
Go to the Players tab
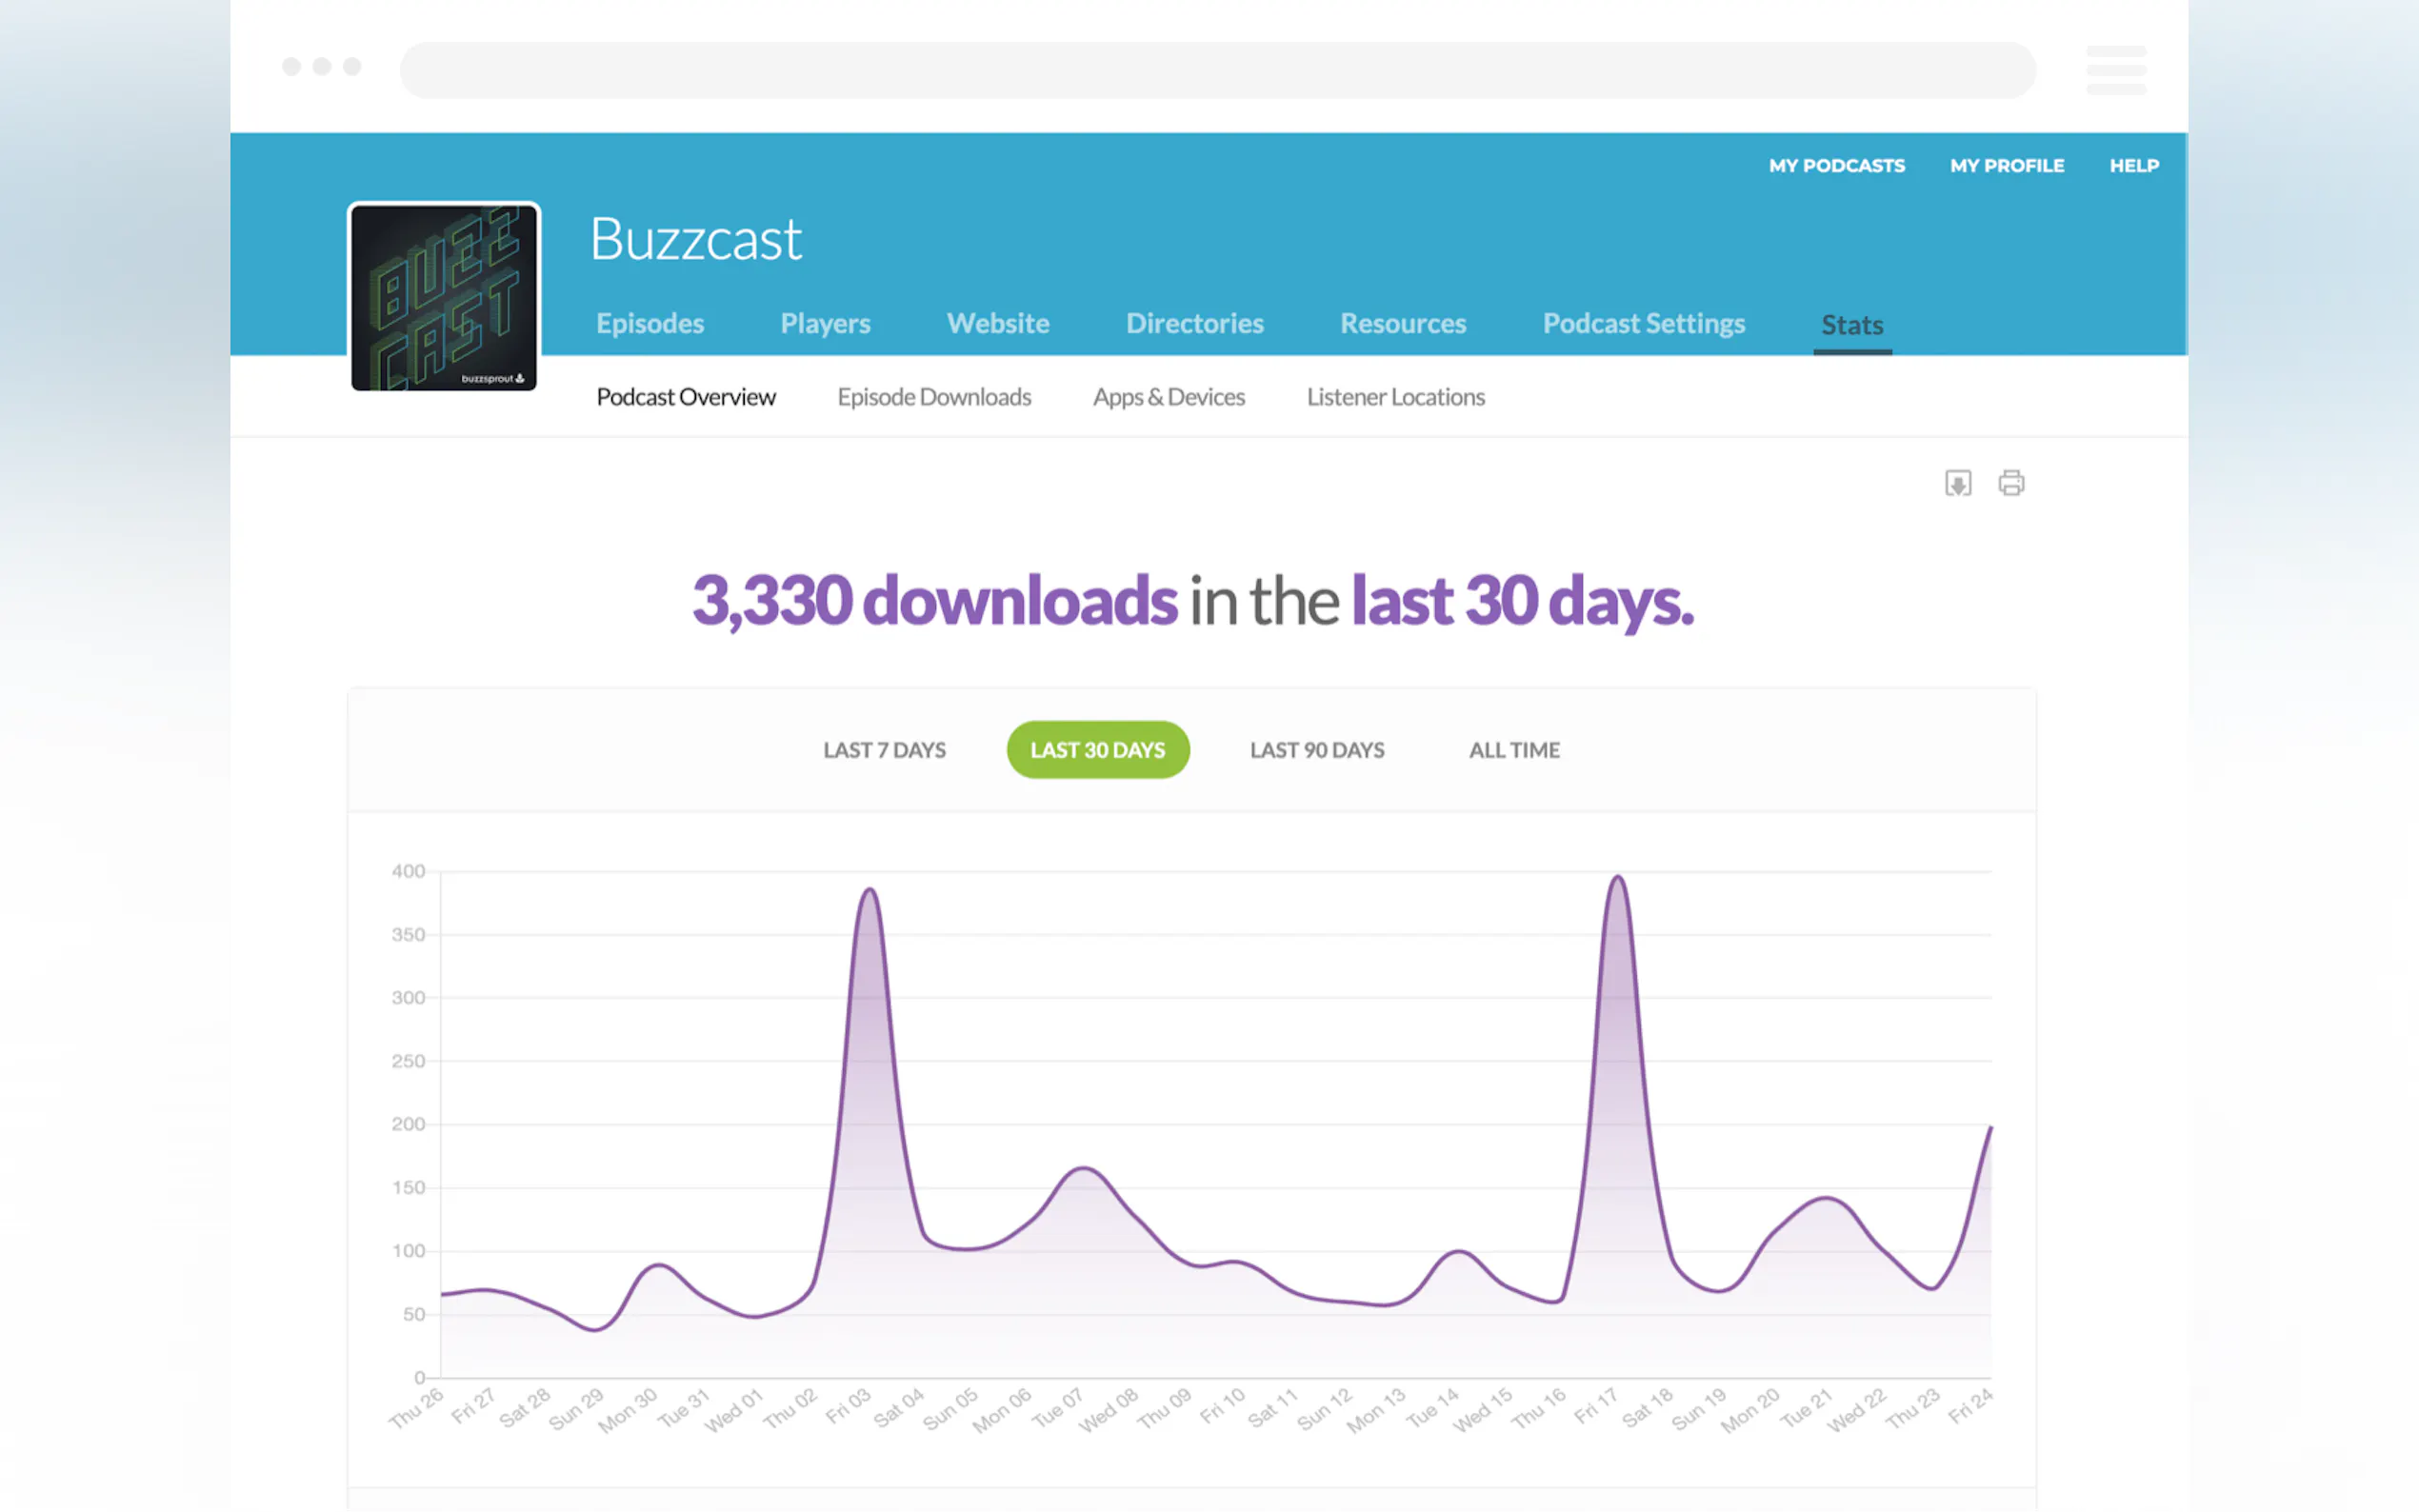click(x=825, y=323)
